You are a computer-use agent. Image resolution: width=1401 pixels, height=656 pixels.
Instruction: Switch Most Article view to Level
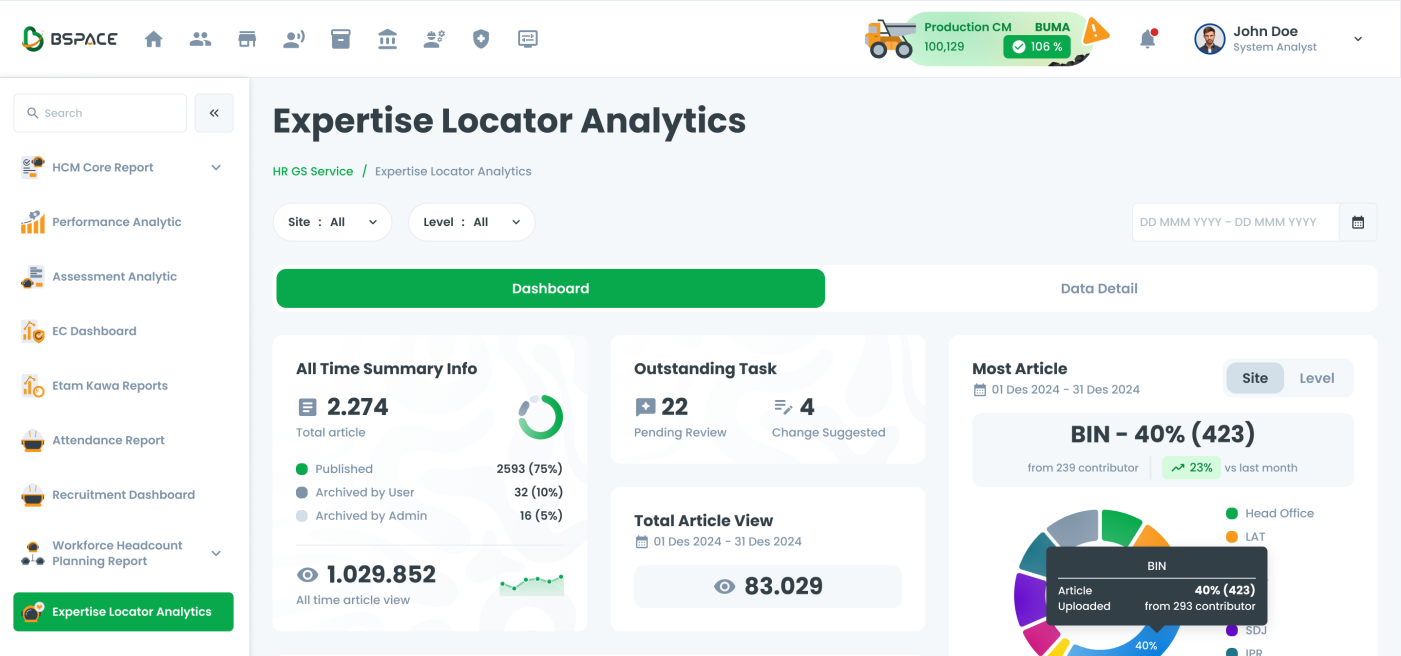[1316, 378]
